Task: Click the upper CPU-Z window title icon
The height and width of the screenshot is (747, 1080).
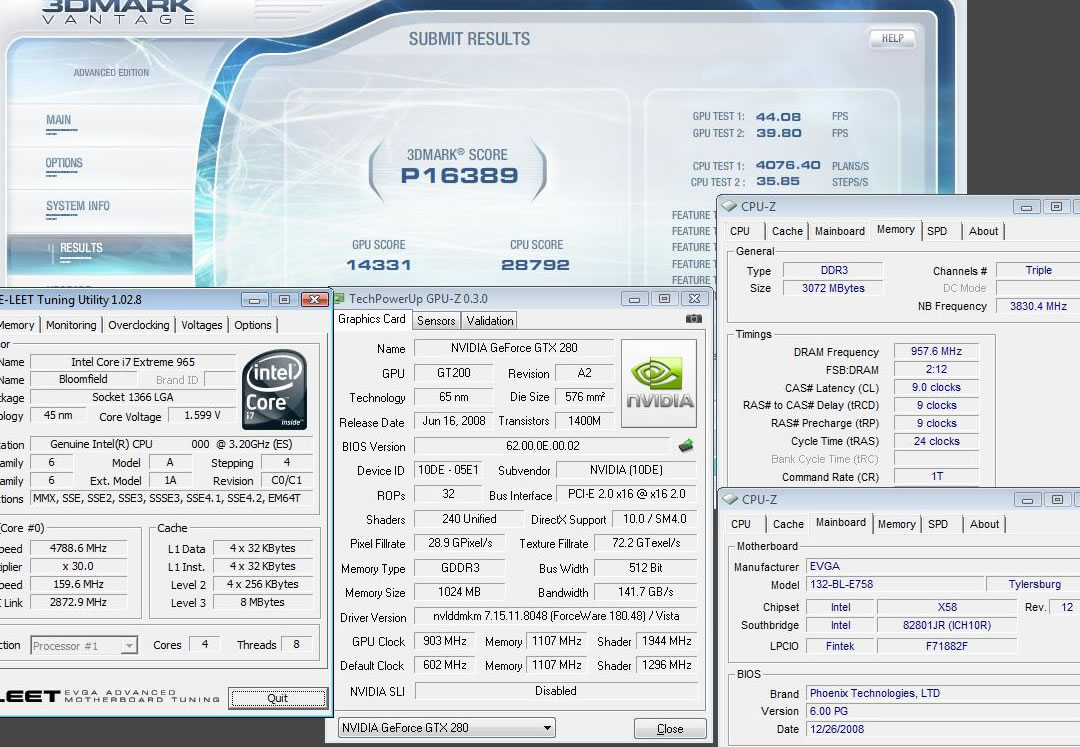Action: [729, 206]
